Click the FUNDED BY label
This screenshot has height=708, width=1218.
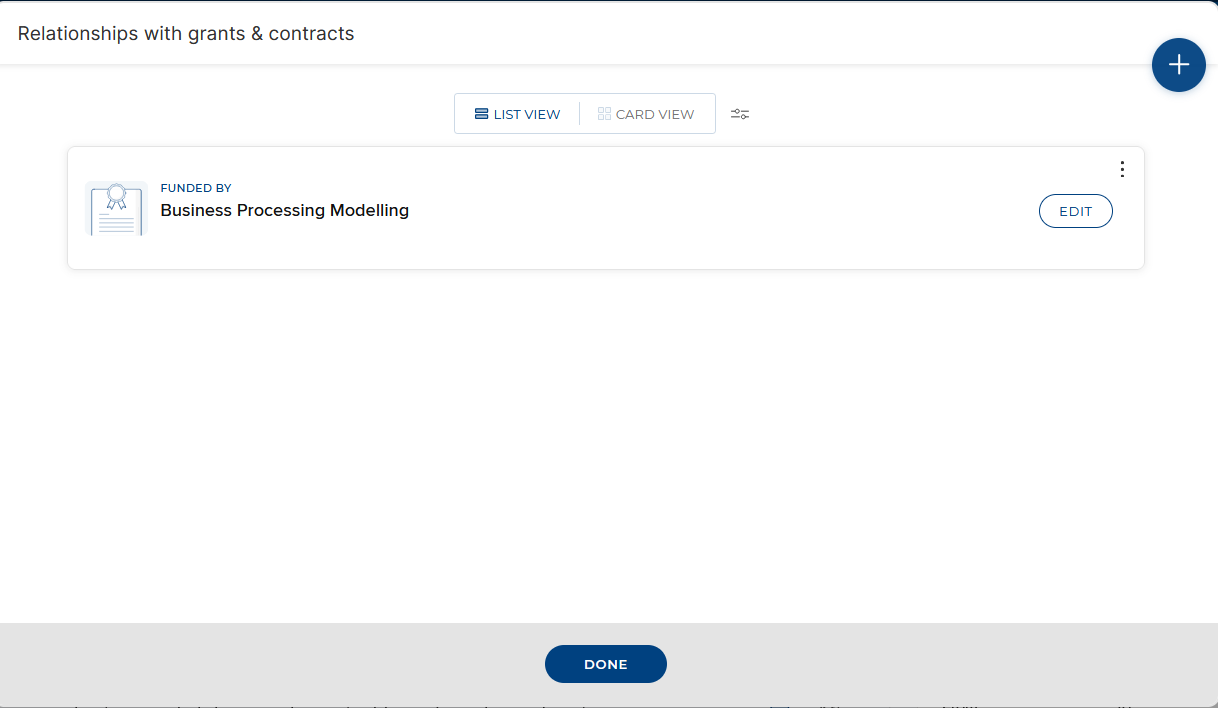coord(196,188)
